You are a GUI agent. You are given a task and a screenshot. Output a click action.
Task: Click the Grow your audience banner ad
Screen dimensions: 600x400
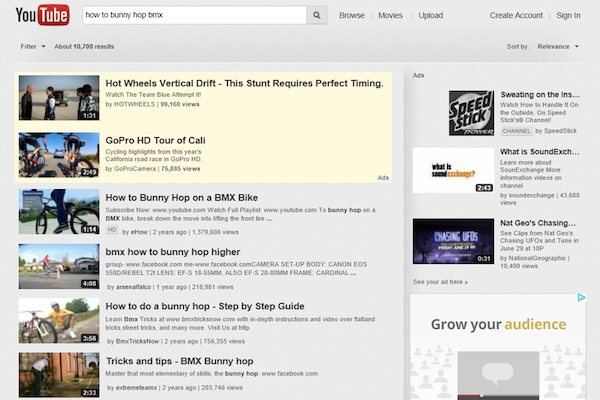click(498, 347)
